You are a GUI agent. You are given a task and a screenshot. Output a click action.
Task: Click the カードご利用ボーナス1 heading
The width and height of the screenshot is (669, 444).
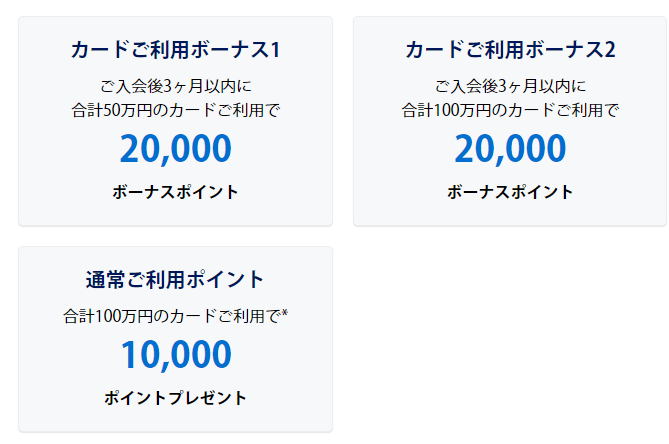tap(175, 50)
